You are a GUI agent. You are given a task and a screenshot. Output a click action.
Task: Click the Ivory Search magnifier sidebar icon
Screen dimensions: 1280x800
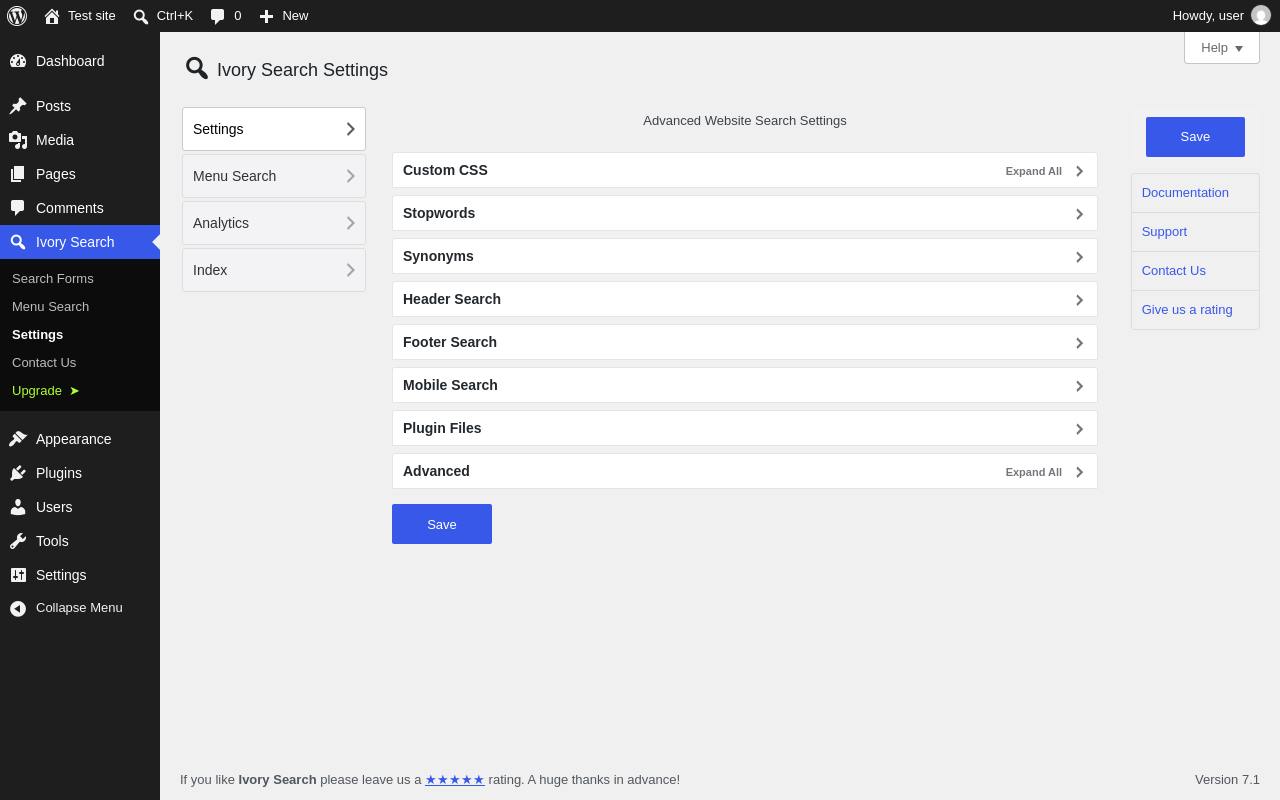click(18, 242)
